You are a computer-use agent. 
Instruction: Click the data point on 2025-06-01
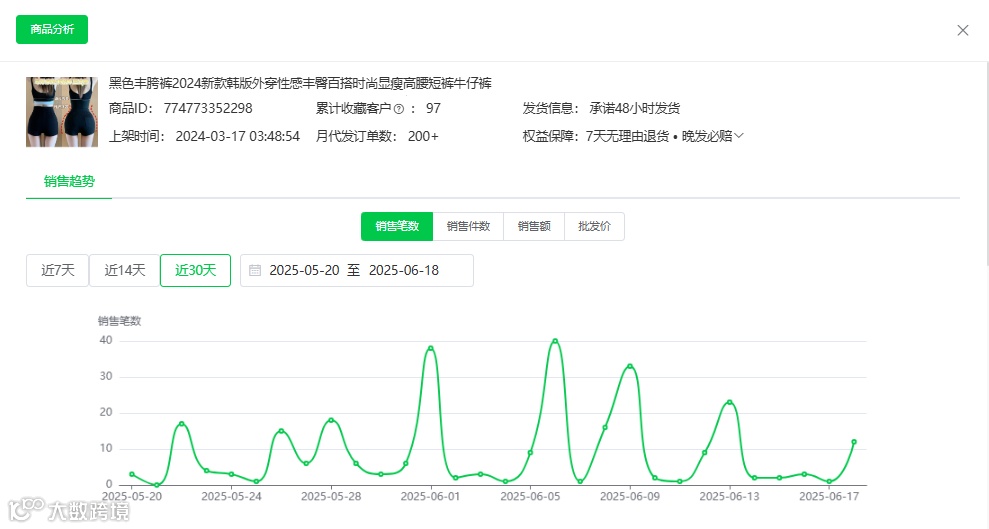click(431, 348)
